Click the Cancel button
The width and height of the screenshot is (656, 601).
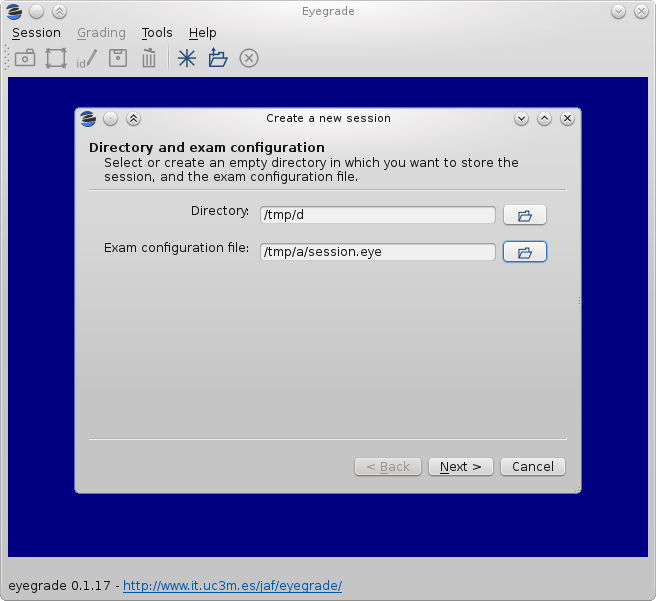click(x=533, y=467)
